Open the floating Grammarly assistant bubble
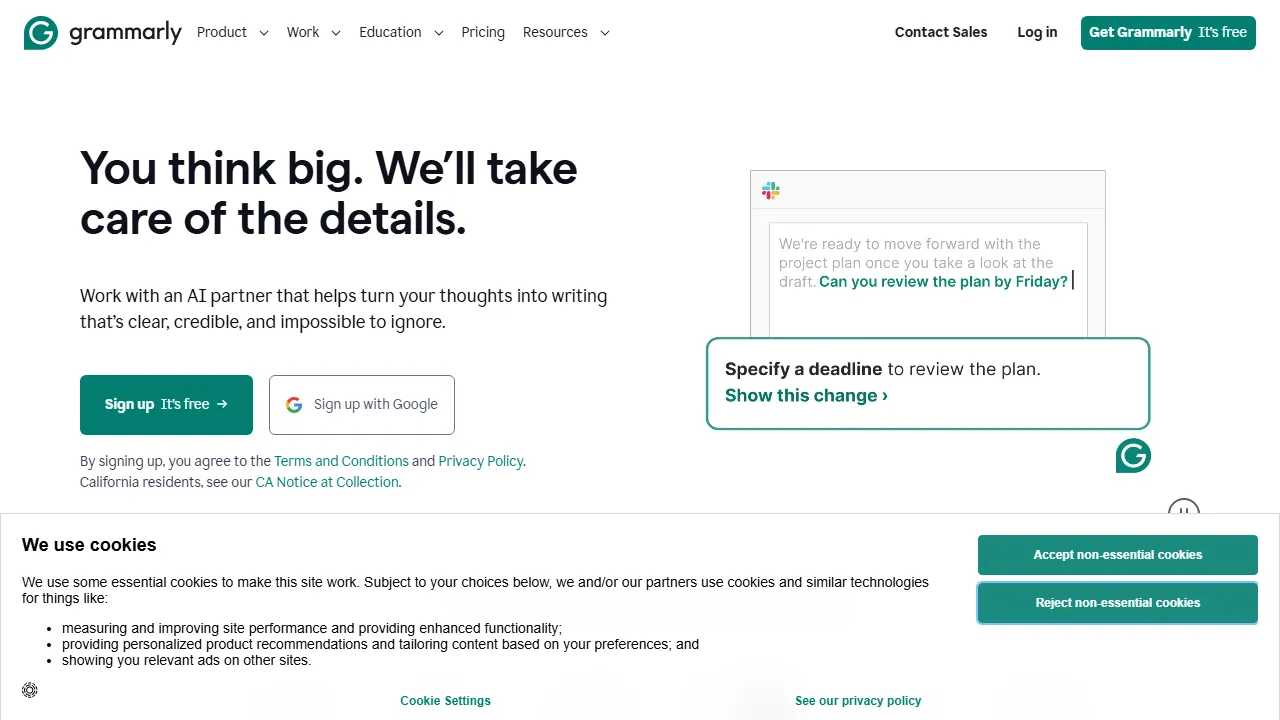 click(x=1133, y=456)
